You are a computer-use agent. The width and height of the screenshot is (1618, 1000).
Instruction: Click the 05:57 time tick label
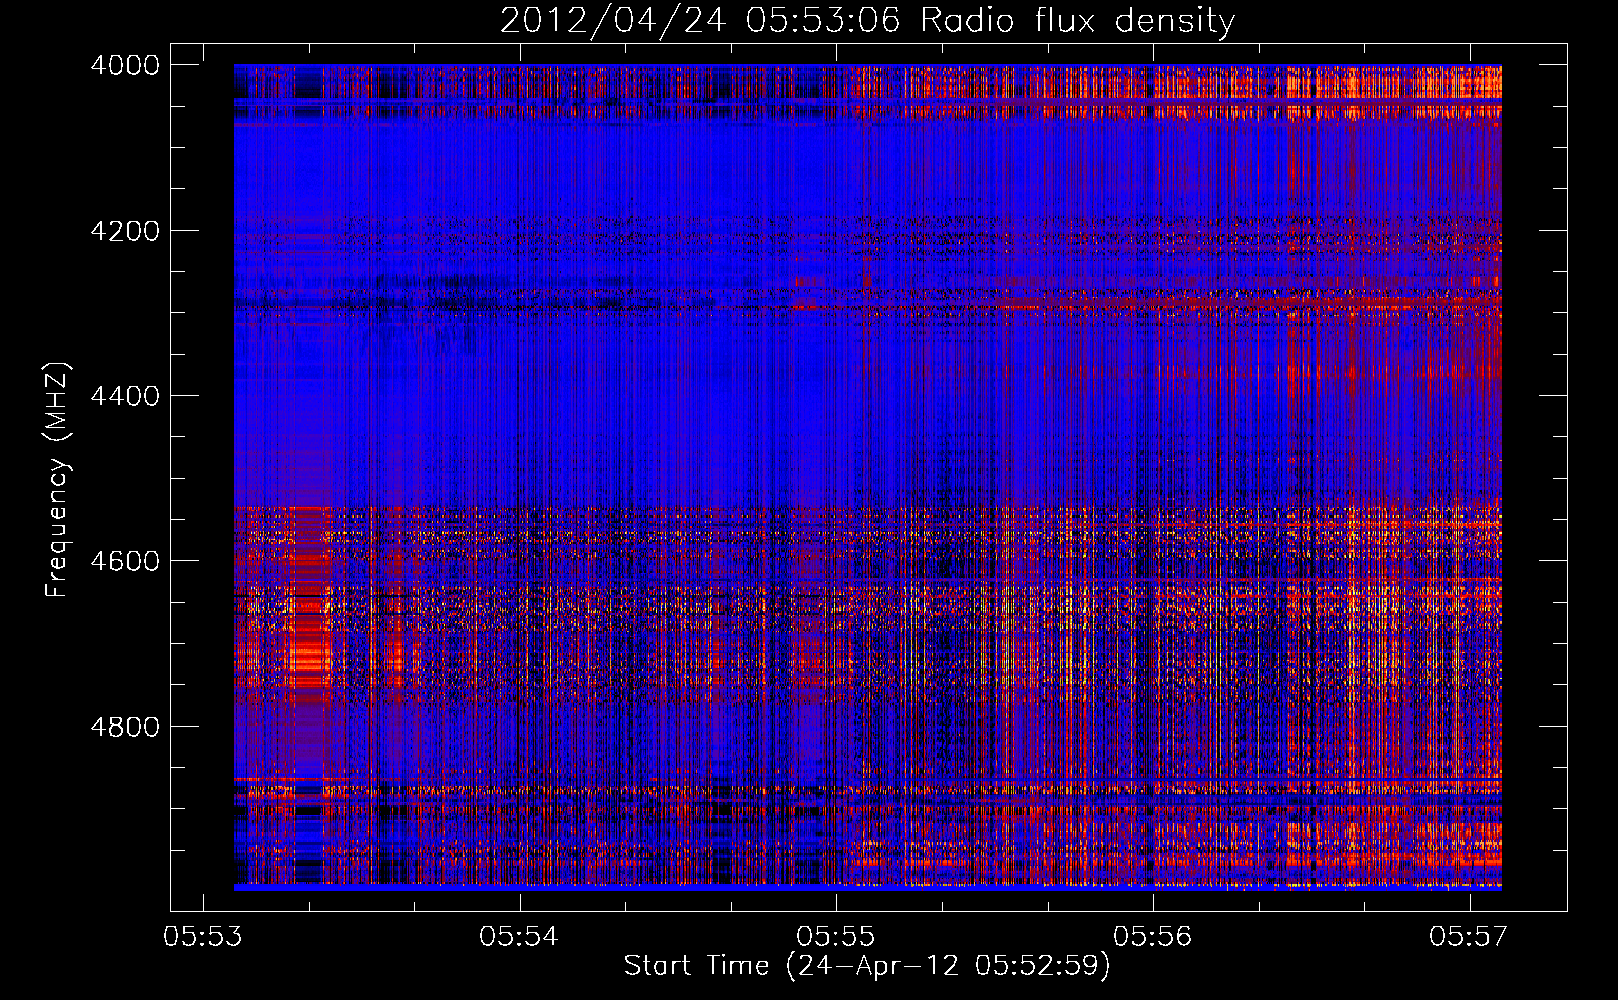pyautogui.click(x=1469, y=936)
